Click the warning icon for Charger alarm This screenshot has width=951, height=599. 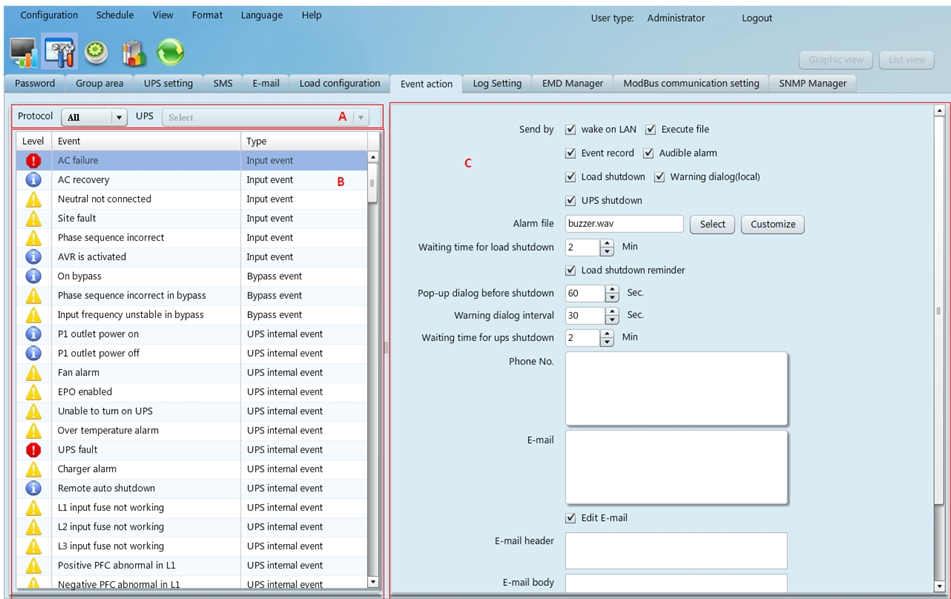click(x=33, y=469)
